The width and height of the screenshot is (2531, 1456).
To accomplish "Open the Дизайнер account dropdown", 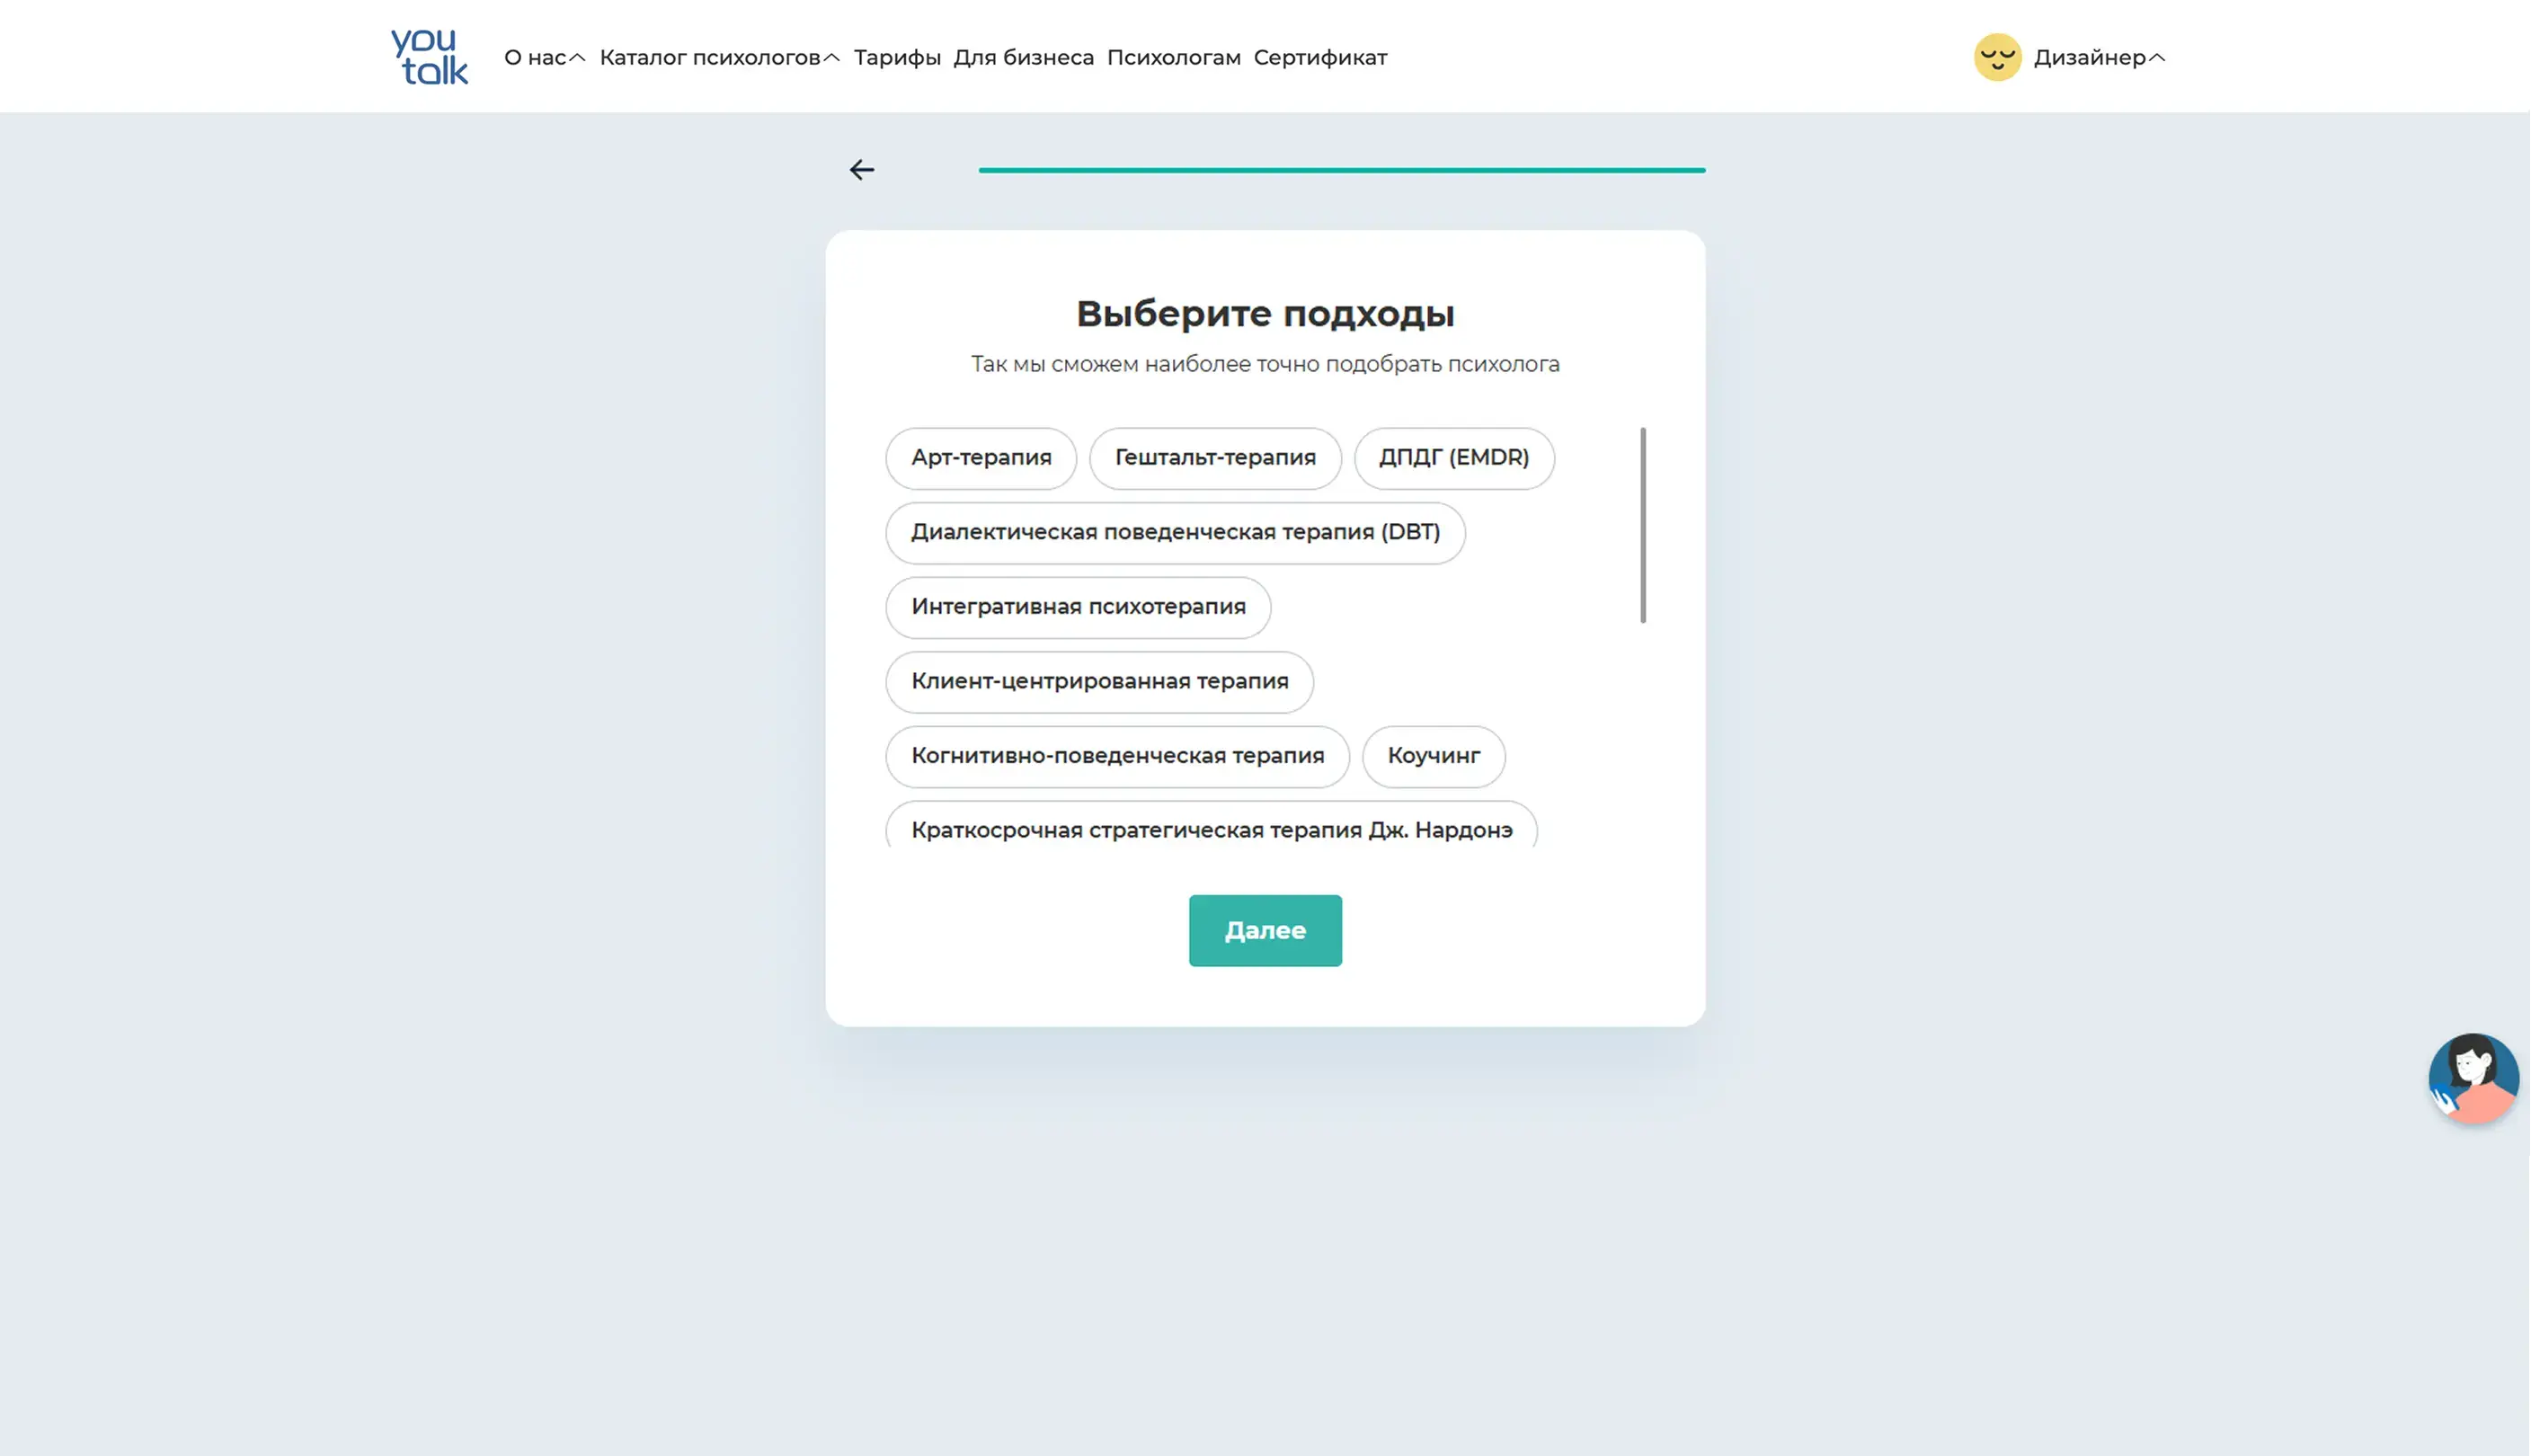I will click(2098, 58).
